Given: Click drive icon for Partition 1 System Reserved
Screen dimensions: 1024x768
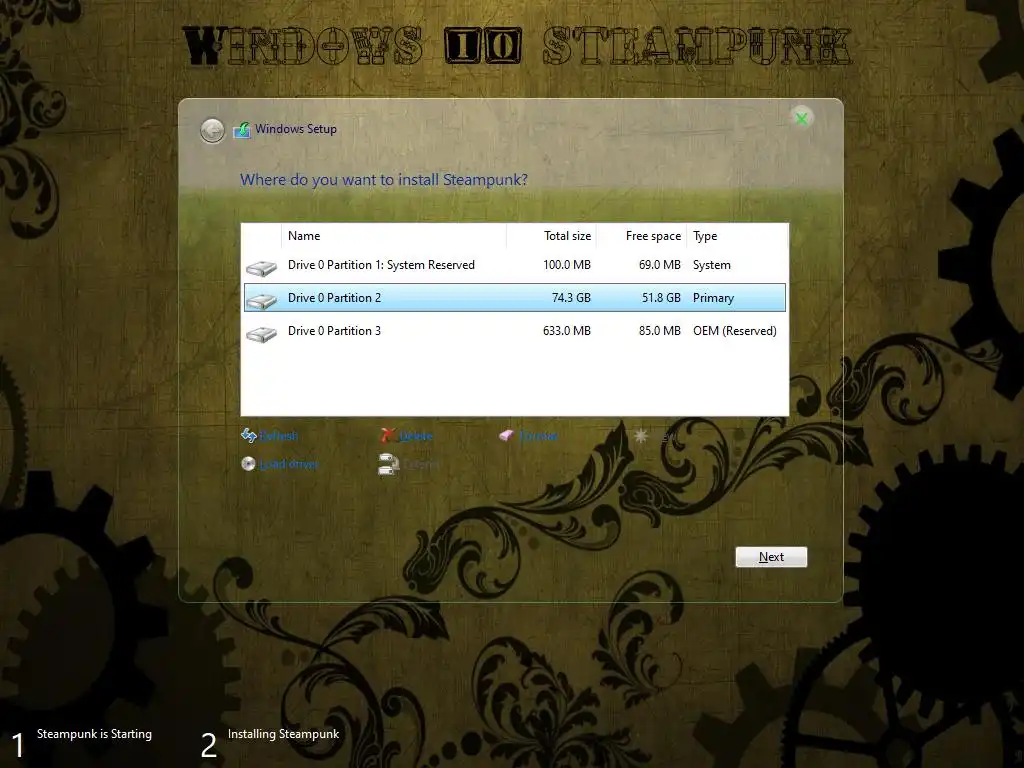Looking at the screenshot, I should click(x=261, y=268).
